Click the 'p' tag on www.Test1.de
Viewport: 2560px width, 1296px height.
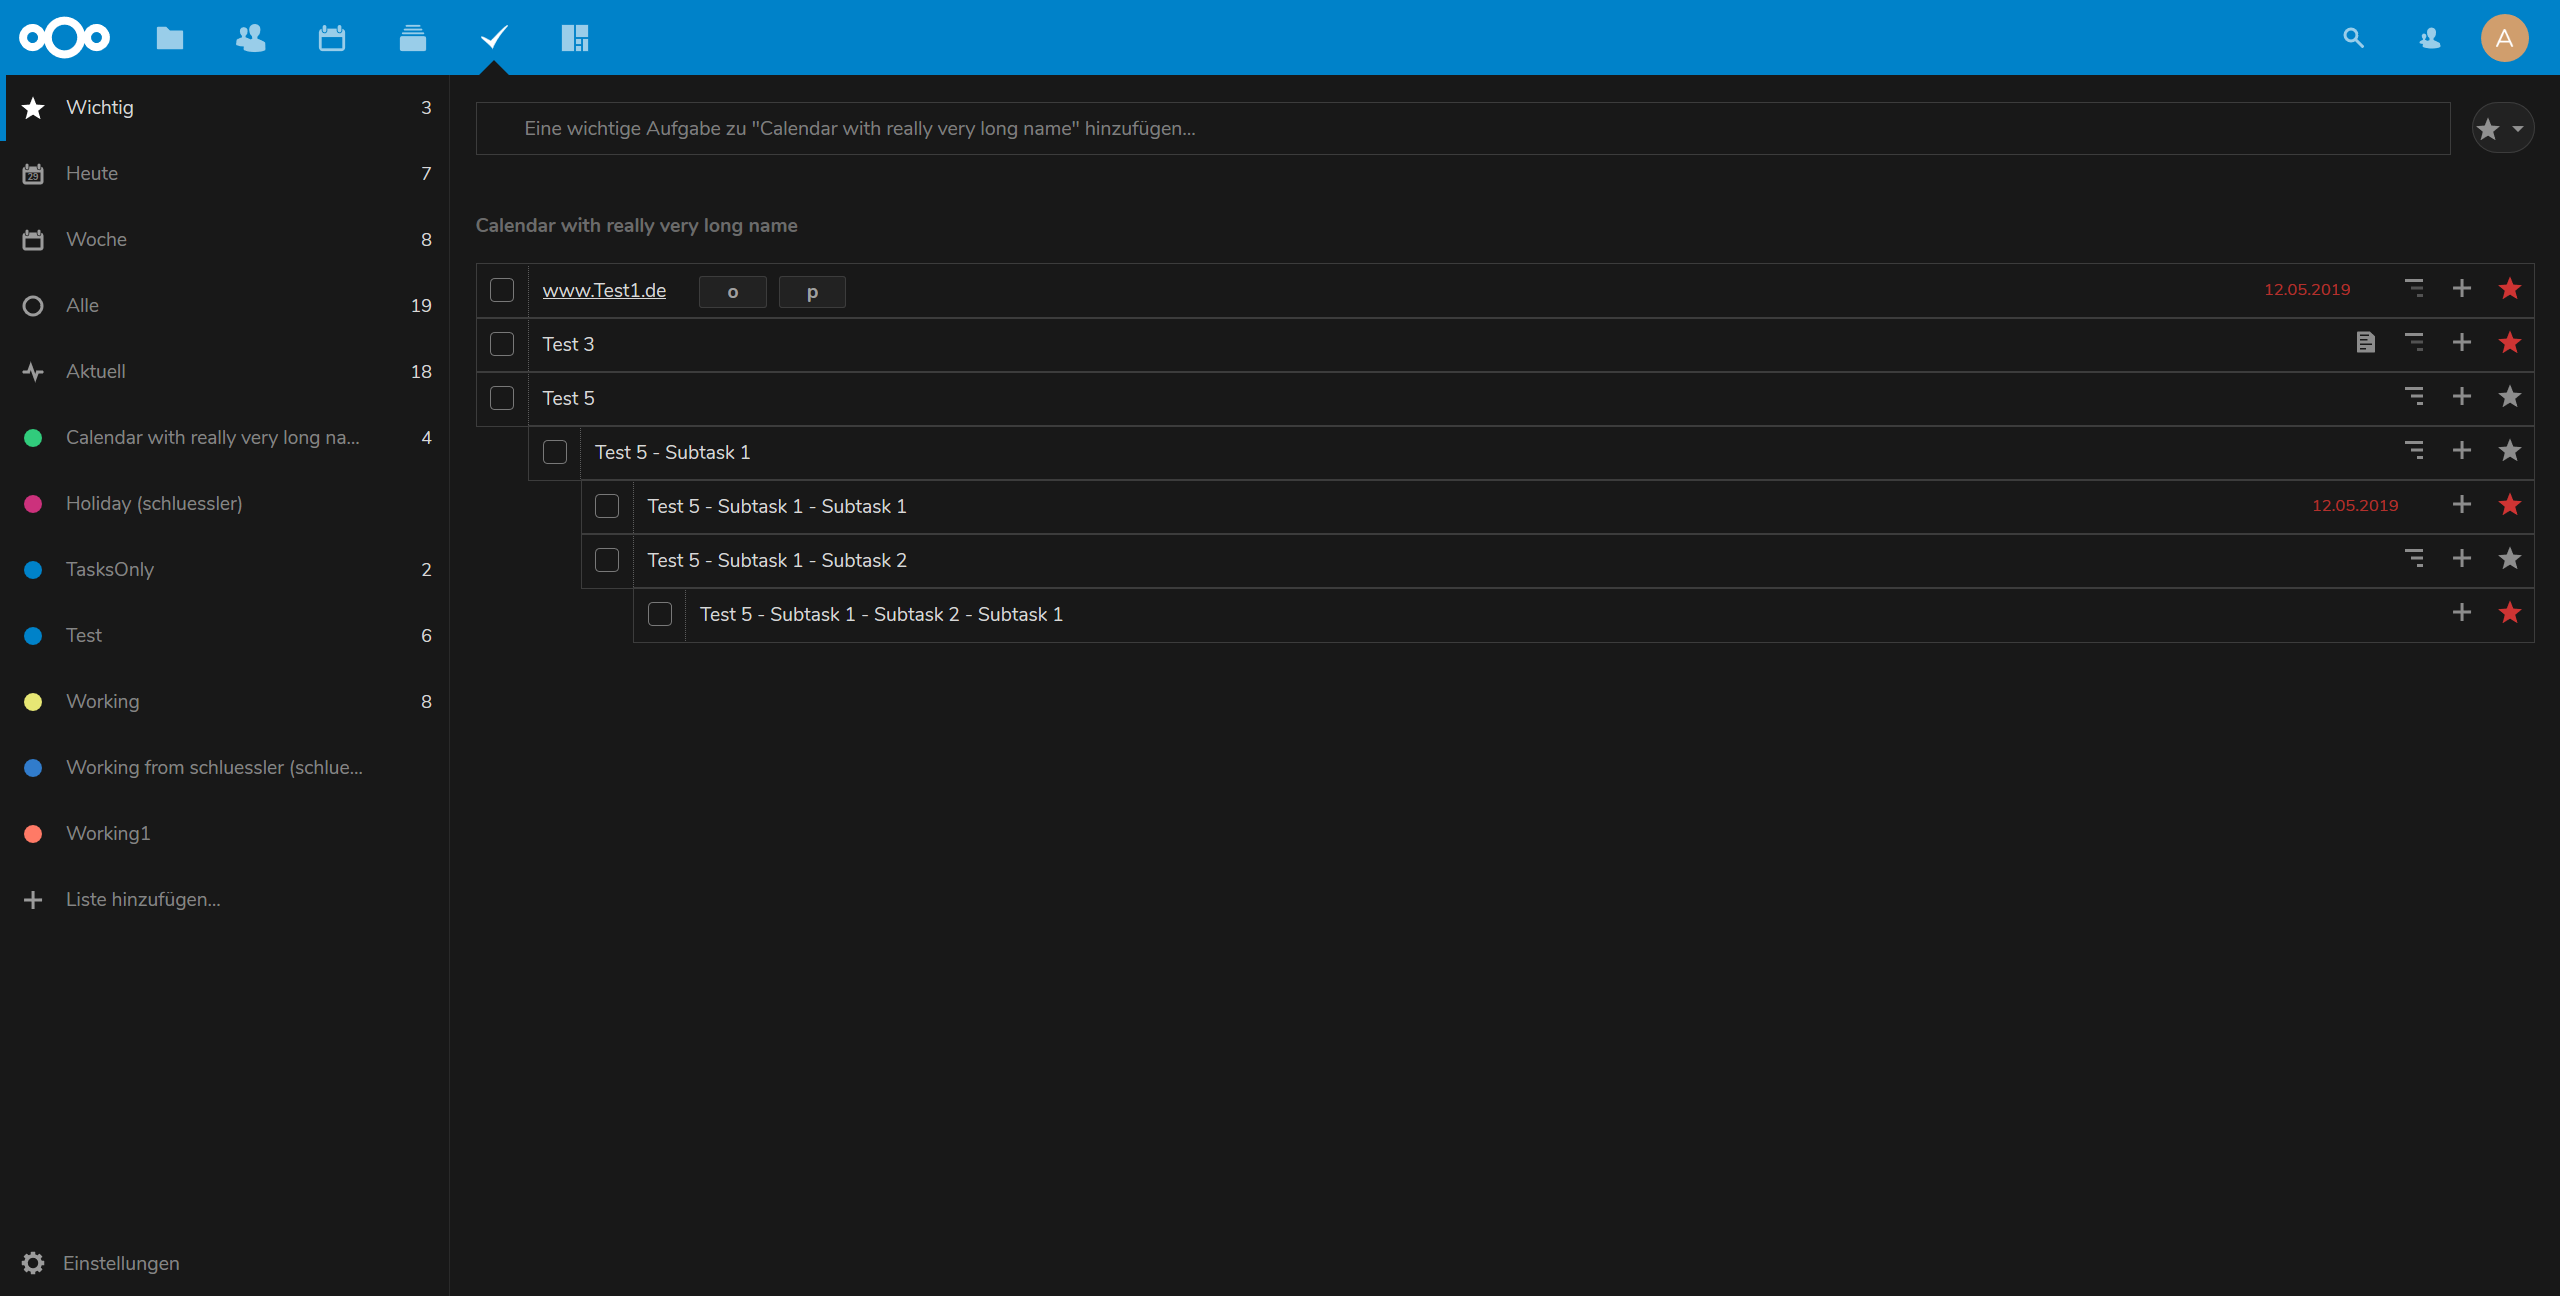(x=812, y=292)
